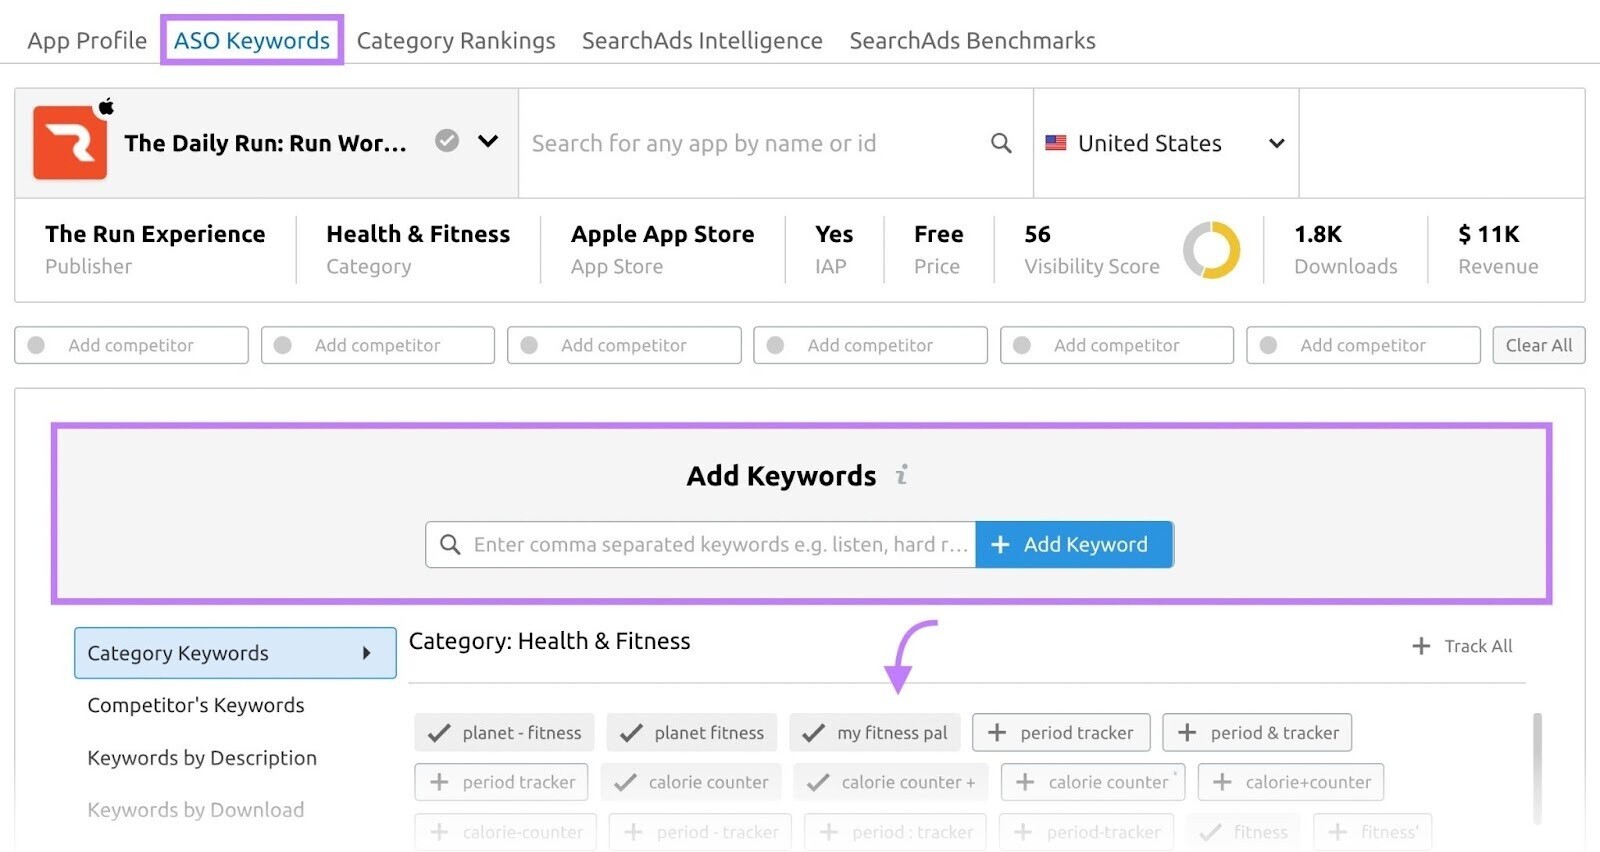
Task: Focus the comma separated keywords input field
Action: tap(701, 544)
